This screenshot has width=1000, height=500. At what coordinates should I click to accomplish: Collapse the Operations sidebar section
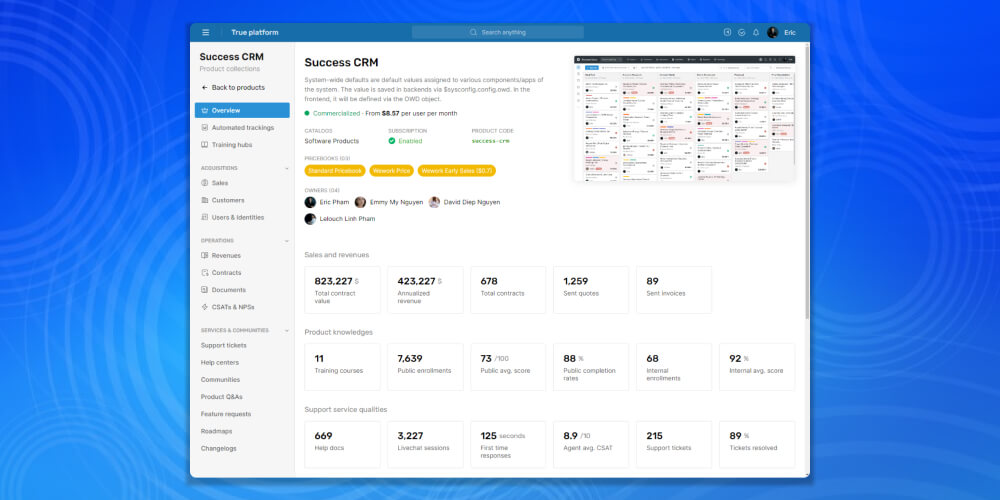point(286,241)
